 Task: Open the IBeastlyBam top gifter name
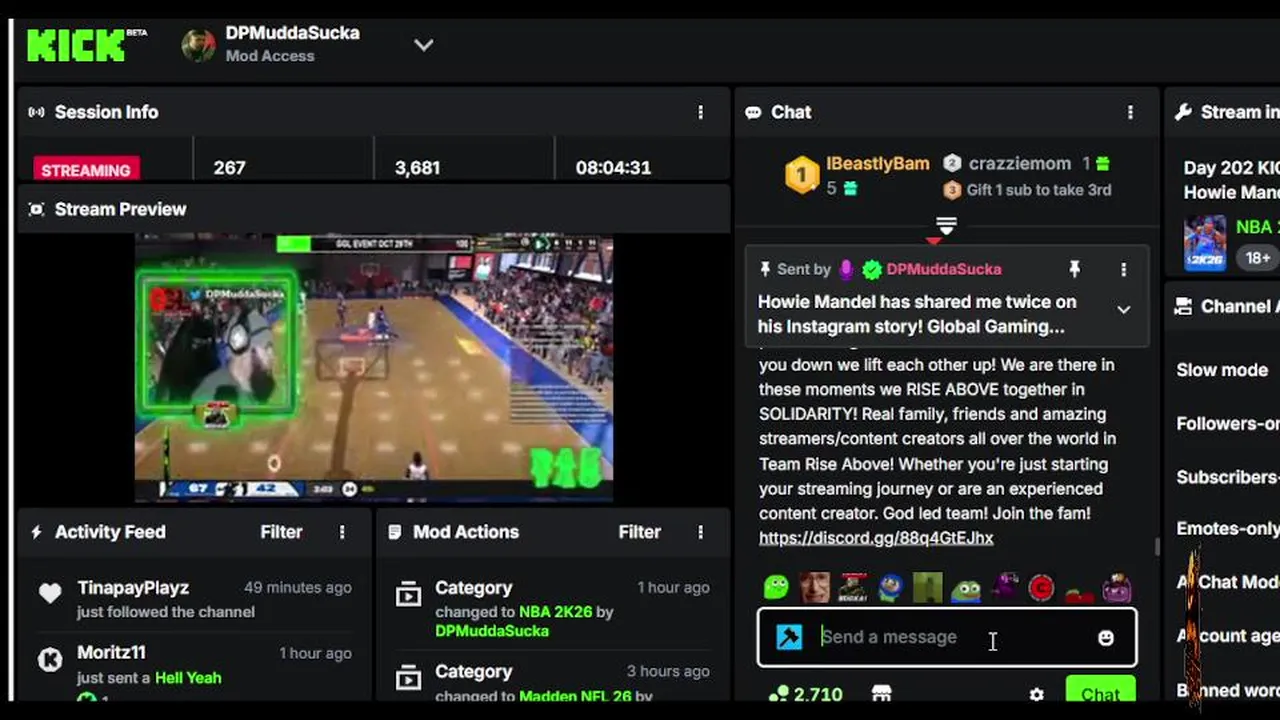point(877,163)
